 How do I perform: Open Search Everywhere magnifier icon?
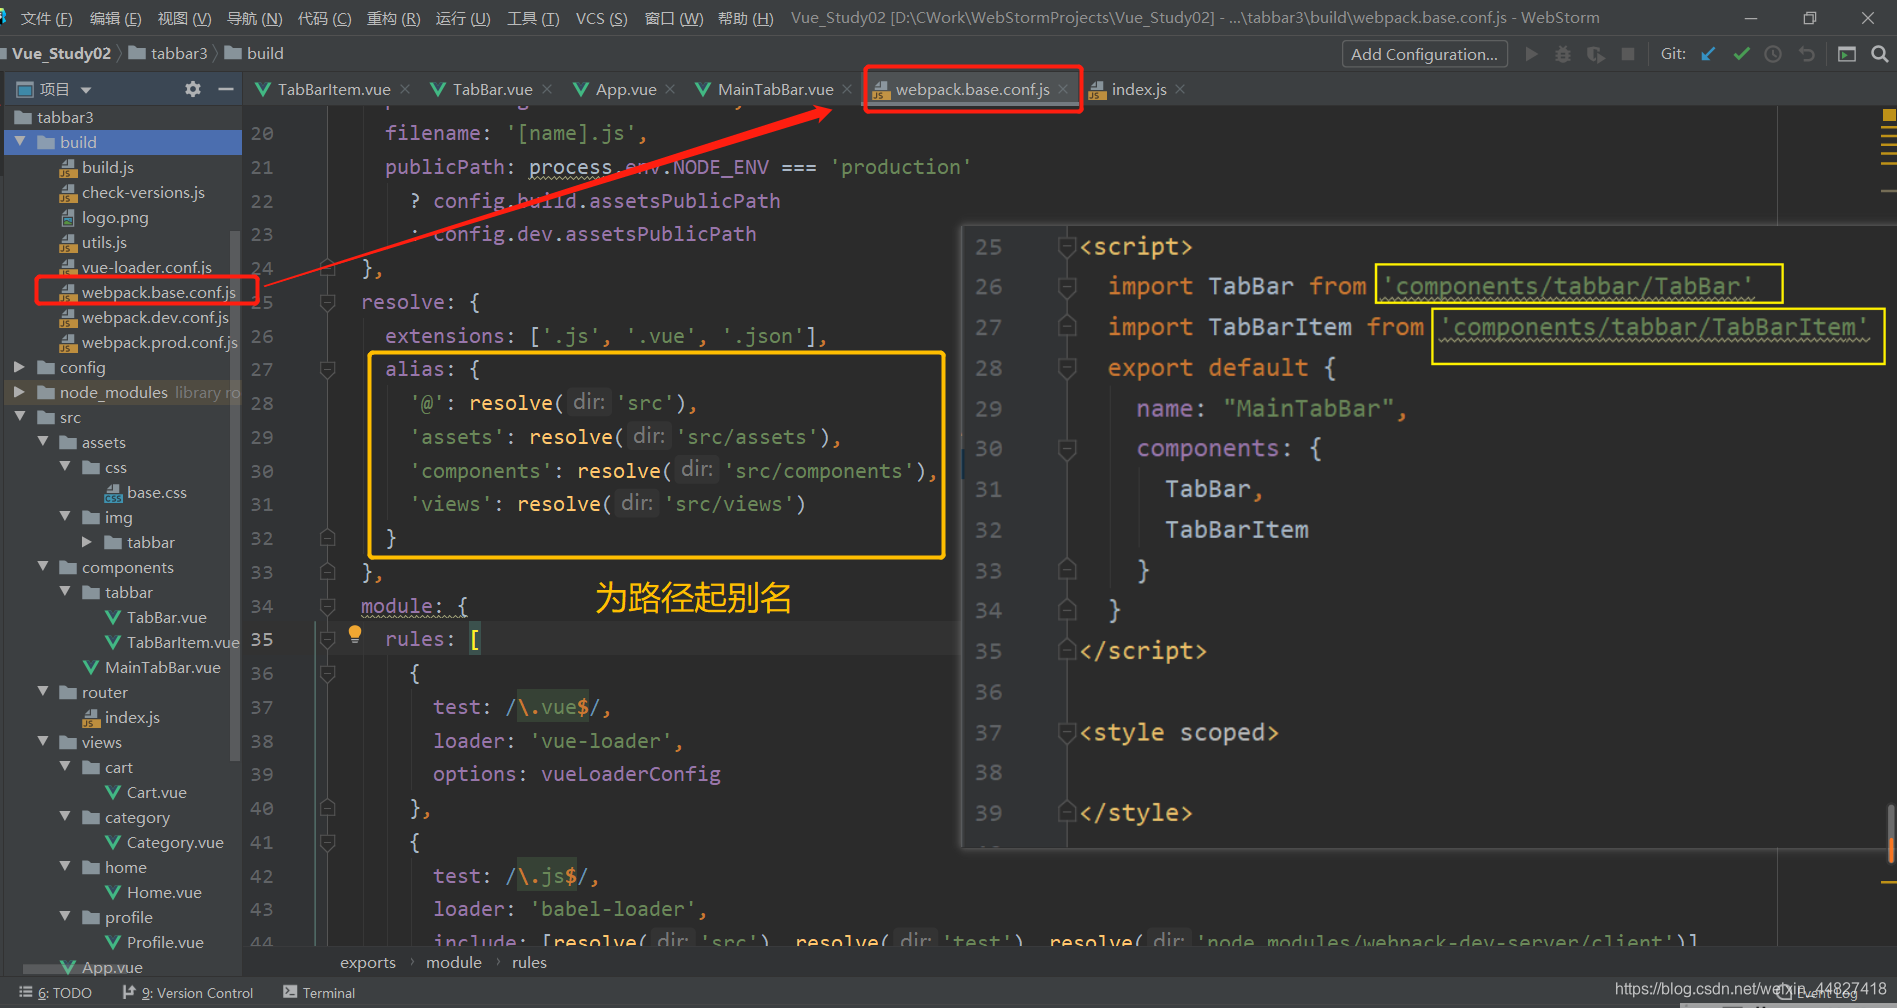coord(1879,54)
